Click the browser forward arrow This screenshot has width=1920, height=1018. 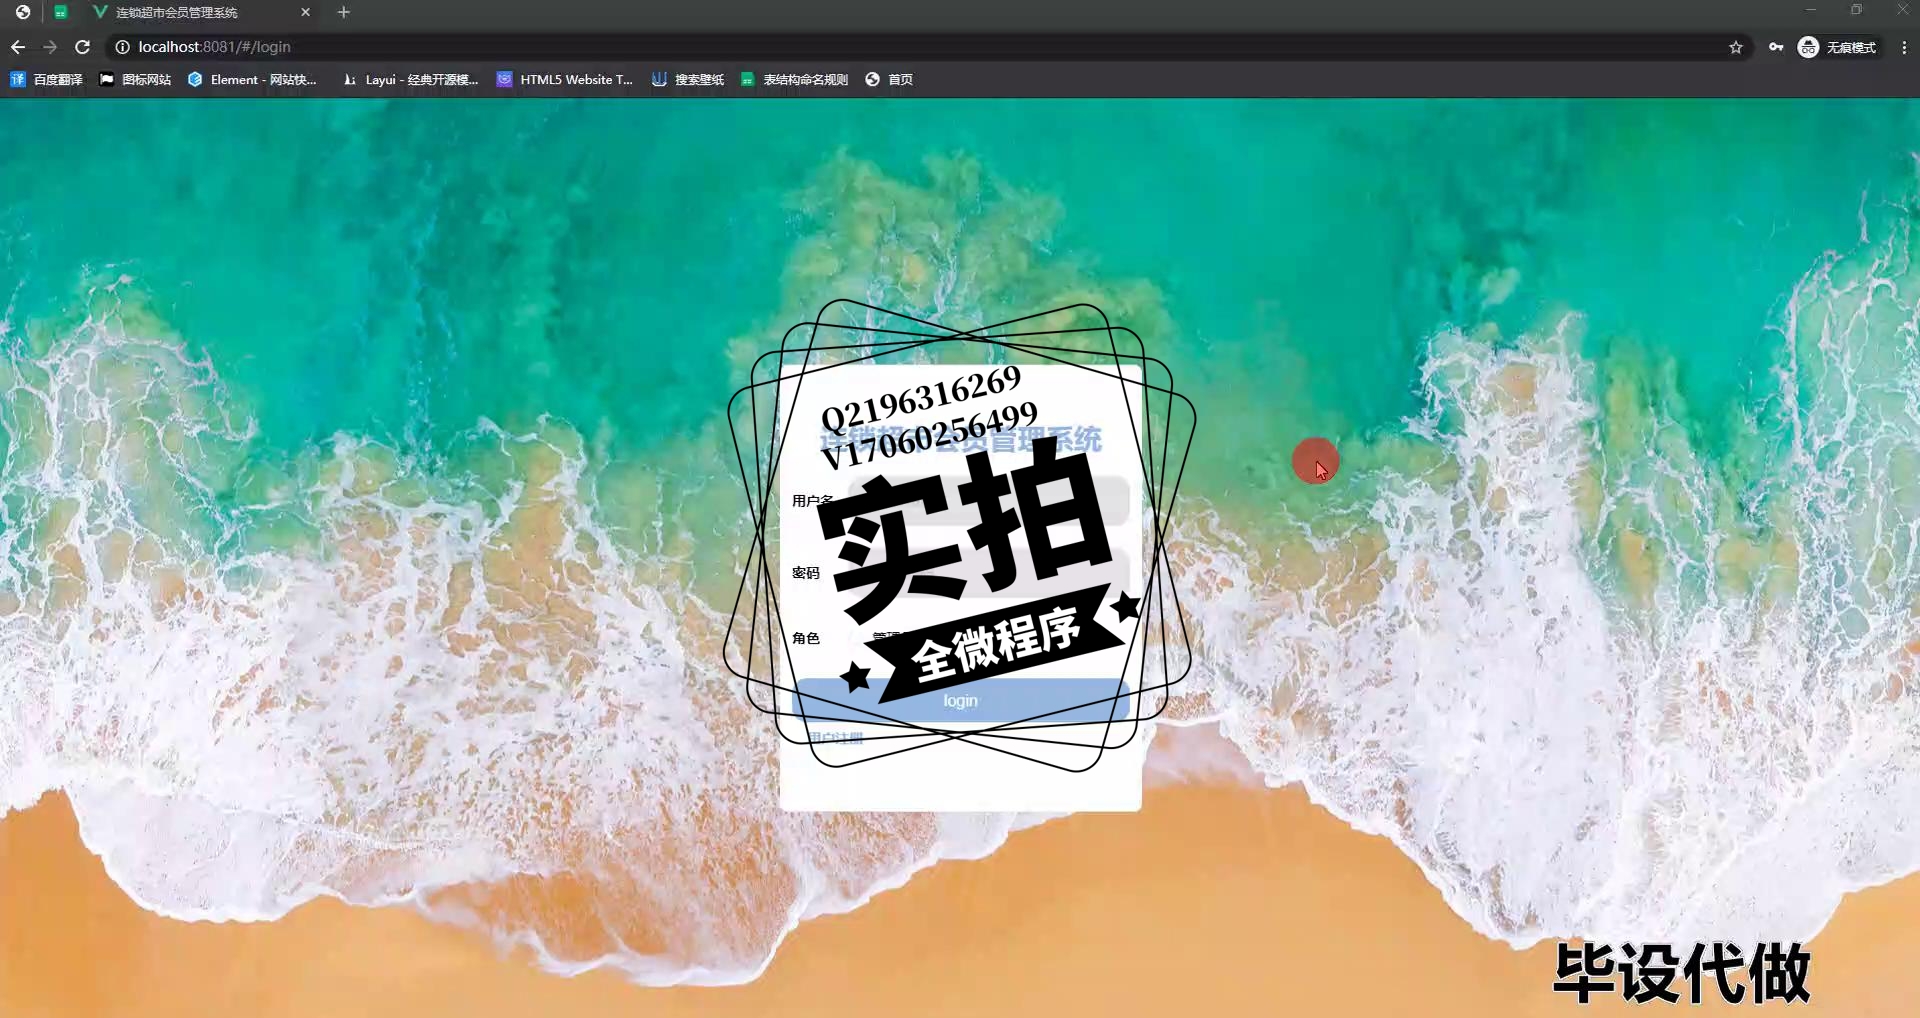[x=50, y=47]
